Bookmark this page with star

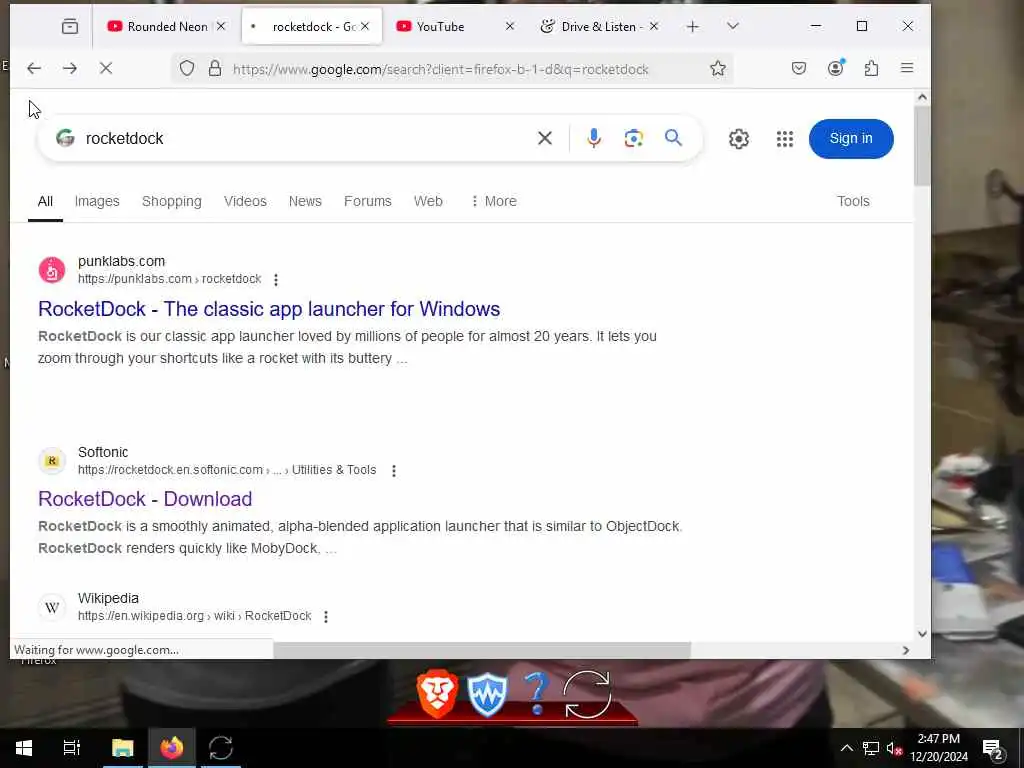(718, 69)
